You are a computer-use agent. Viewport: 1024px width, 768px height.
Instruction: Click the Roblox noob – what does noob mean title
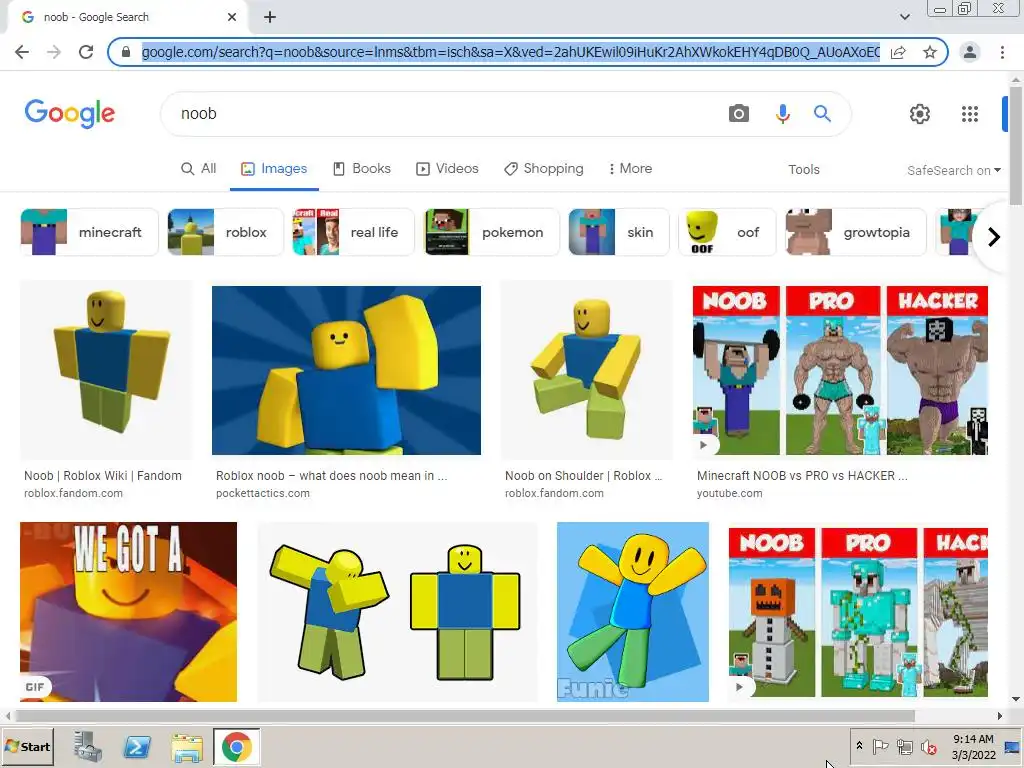pyautogui.click(x=332, y=476)
